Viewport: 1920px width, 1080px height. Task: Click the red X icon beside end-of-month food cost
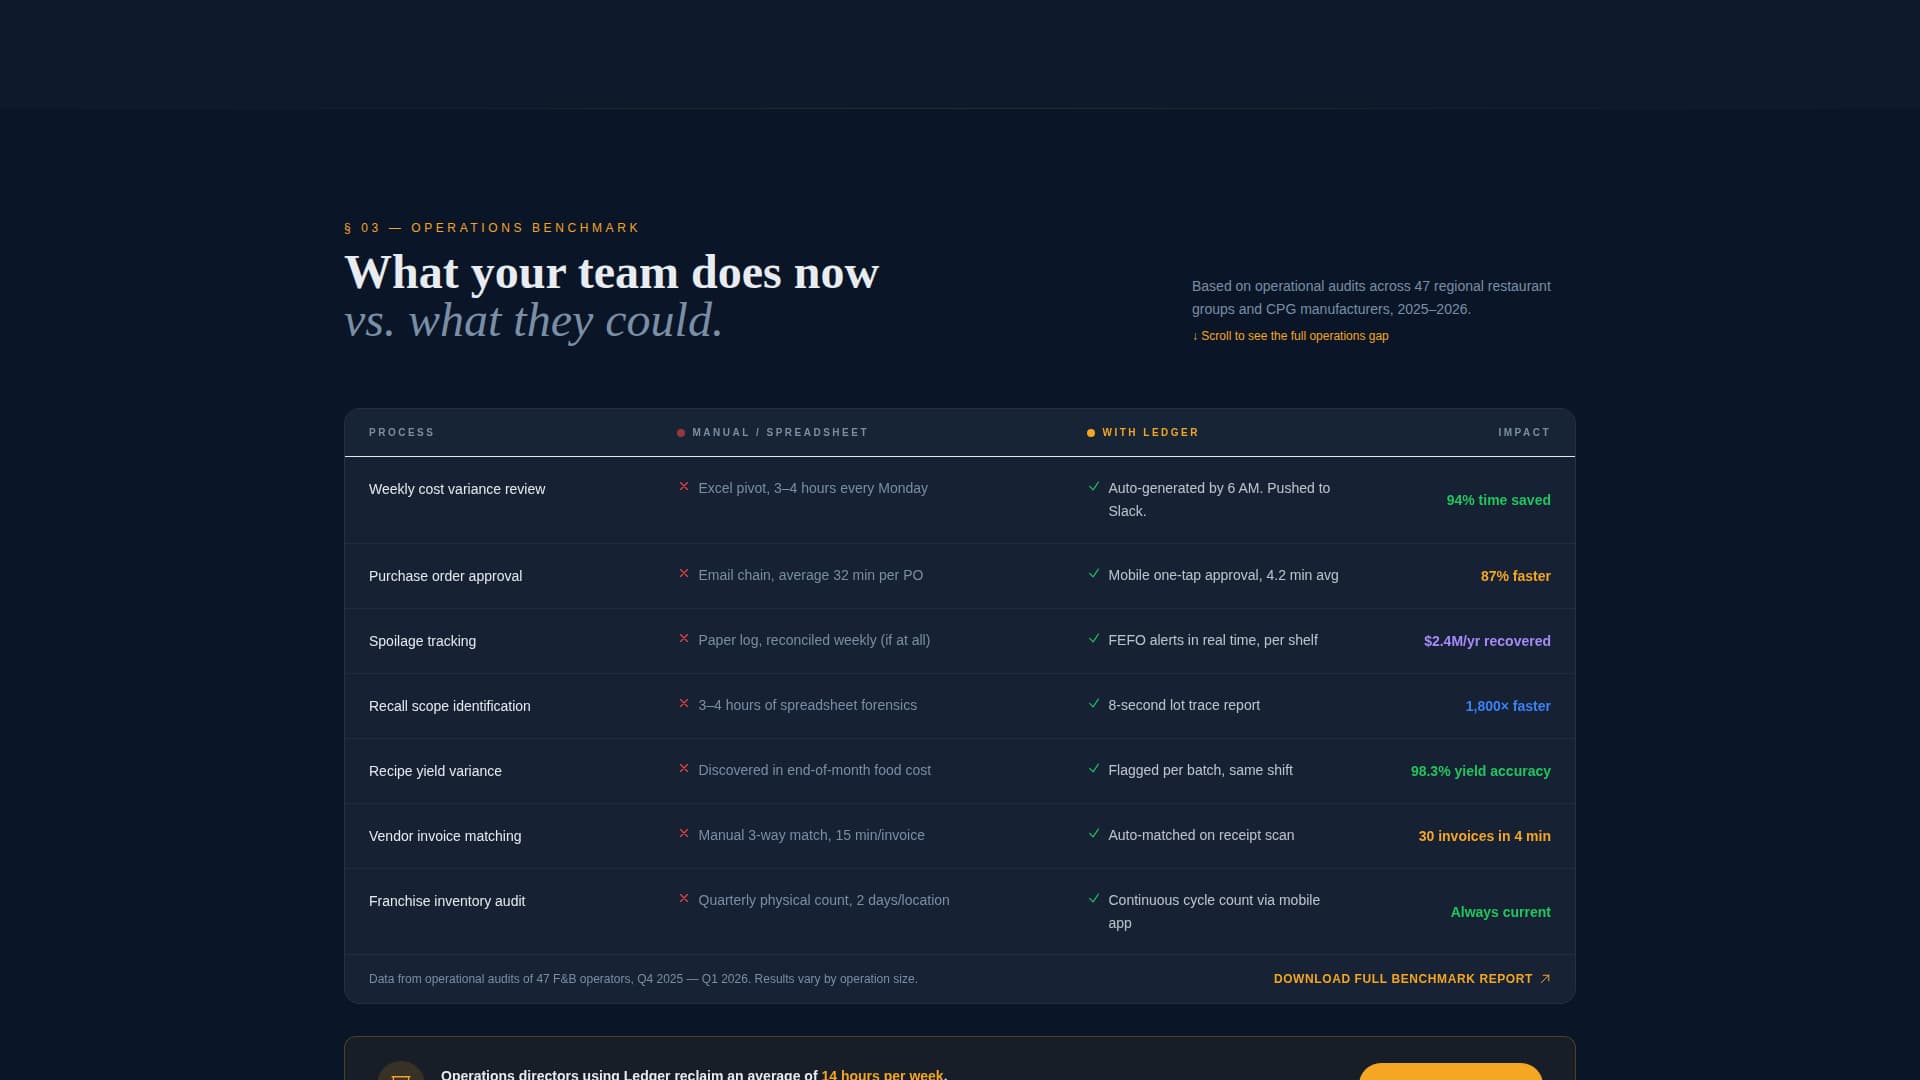pyautogui.click(x=684, y=769)
